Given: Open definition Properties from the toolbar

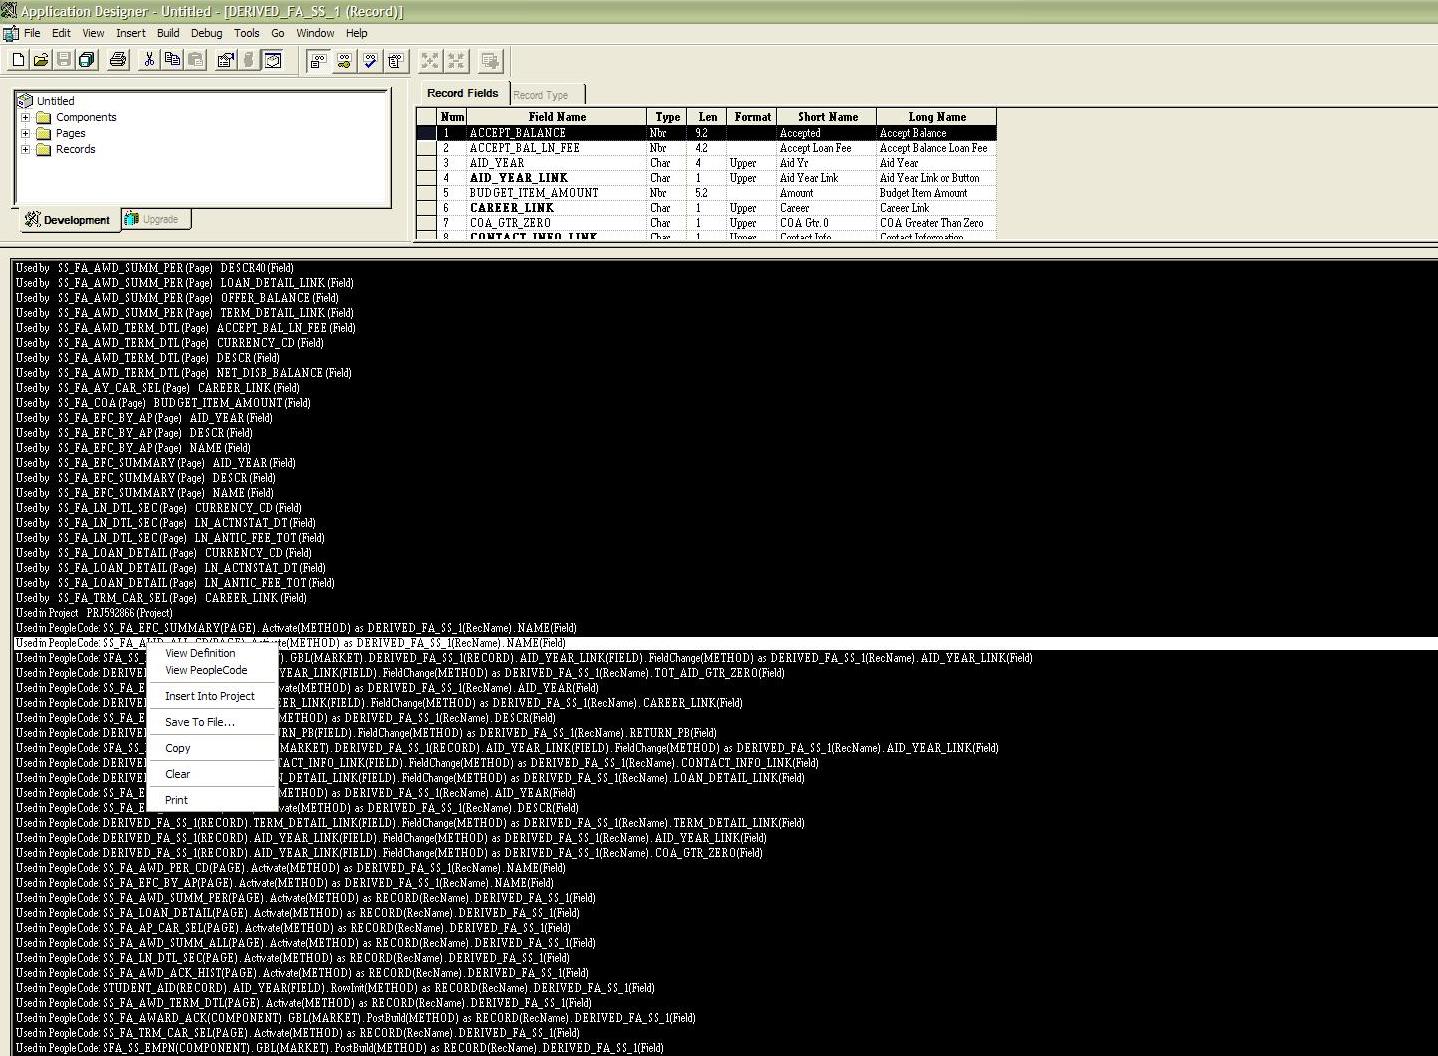Looking at the screenshot, I should click(226, 60).
